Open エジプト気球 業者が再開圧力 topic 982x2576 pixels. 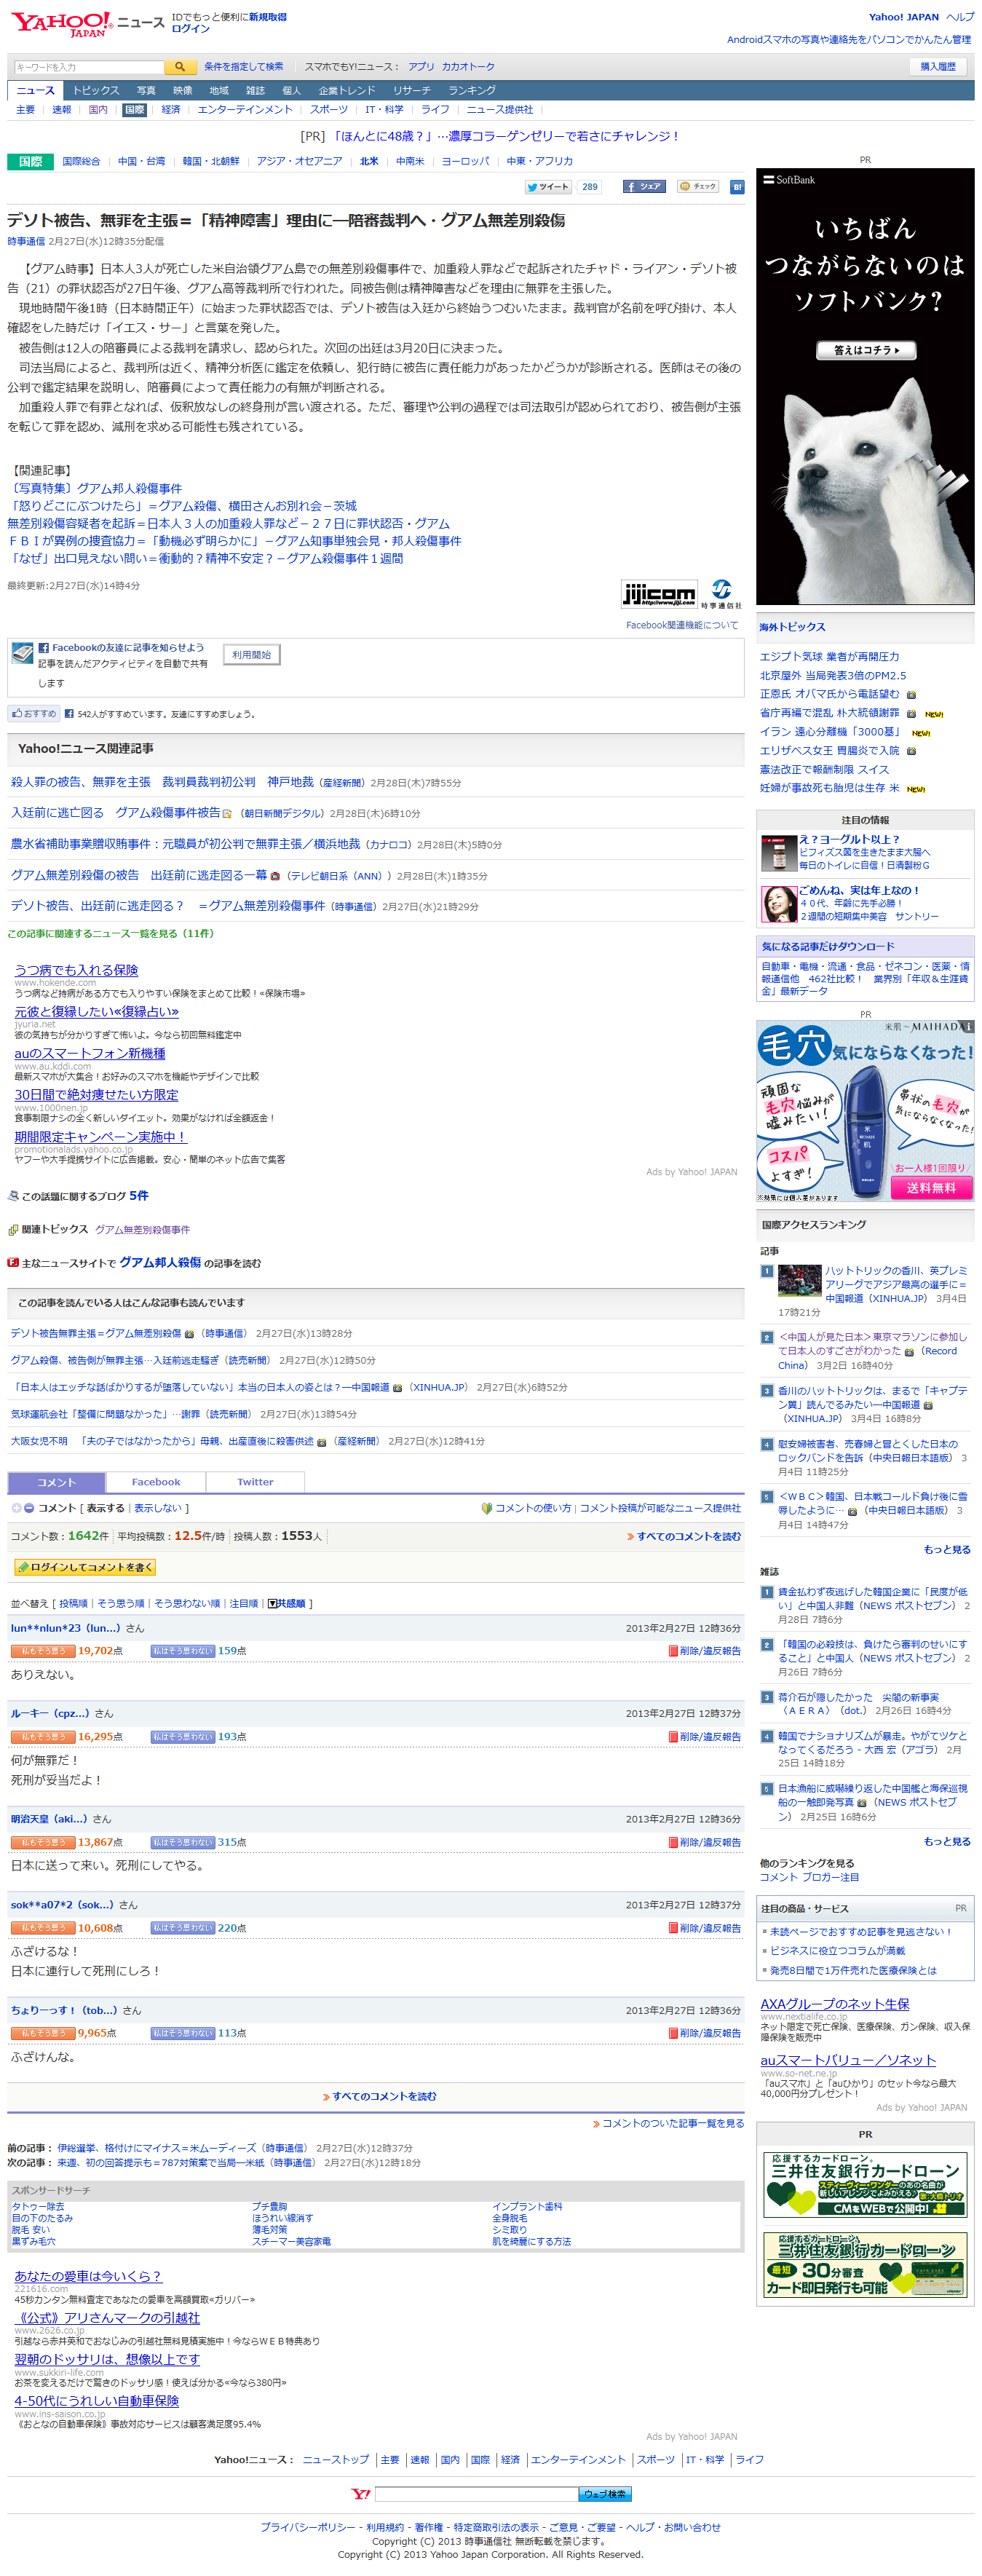tap(829, 657)
